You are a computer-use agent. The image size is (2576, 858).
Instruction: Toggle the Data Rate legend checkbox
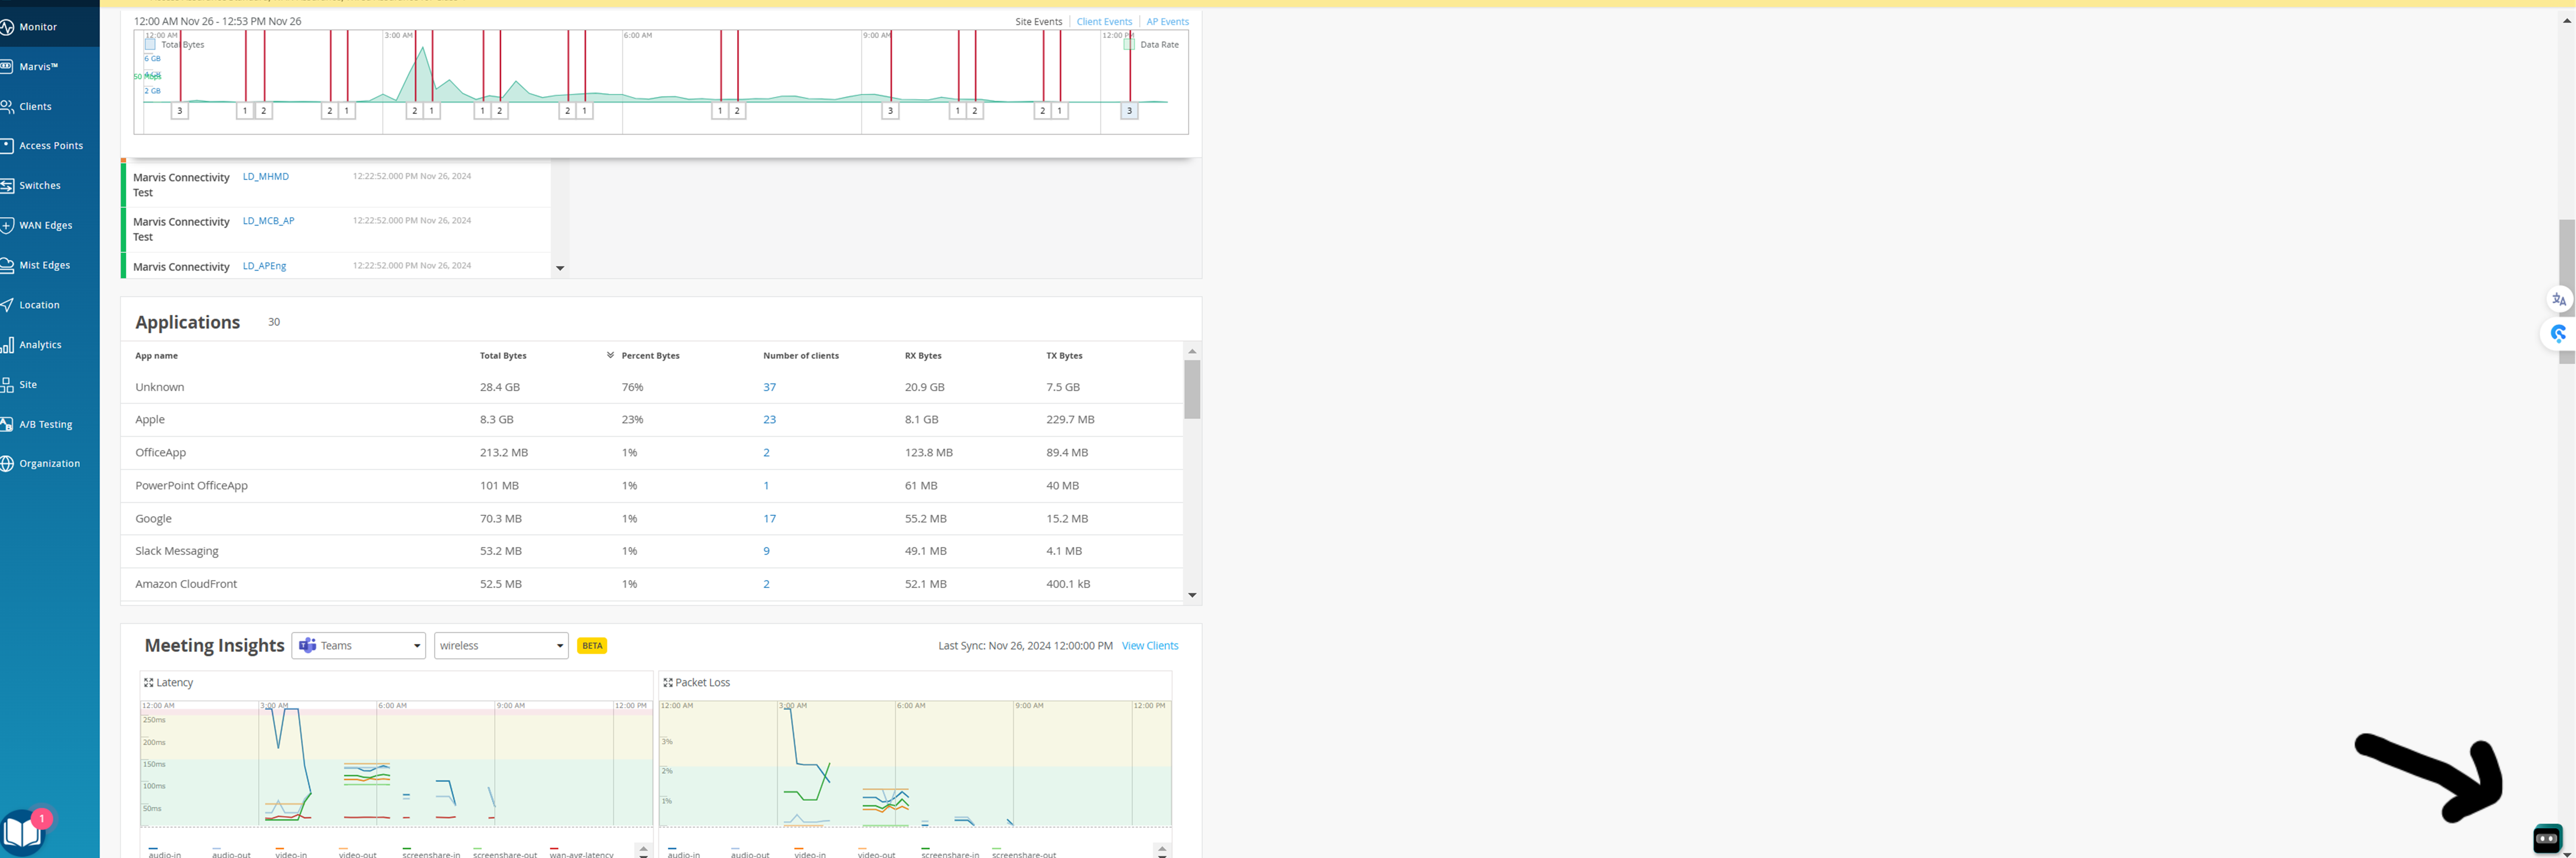(1129, 44)
